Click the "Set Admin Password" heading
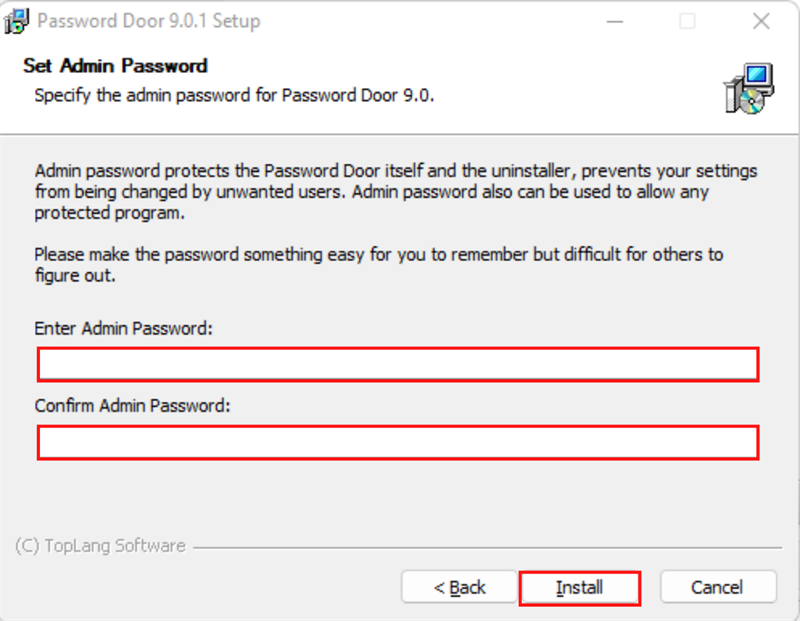Viewport: 800px width, 621px height. click(115, 66)
